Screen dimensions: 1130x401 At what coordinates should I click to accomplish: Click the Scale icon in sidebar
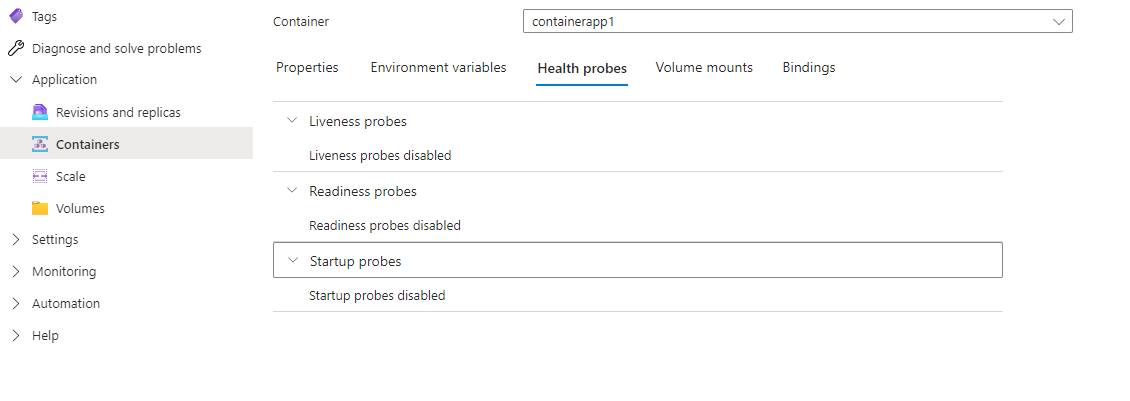tap(40, 176)
